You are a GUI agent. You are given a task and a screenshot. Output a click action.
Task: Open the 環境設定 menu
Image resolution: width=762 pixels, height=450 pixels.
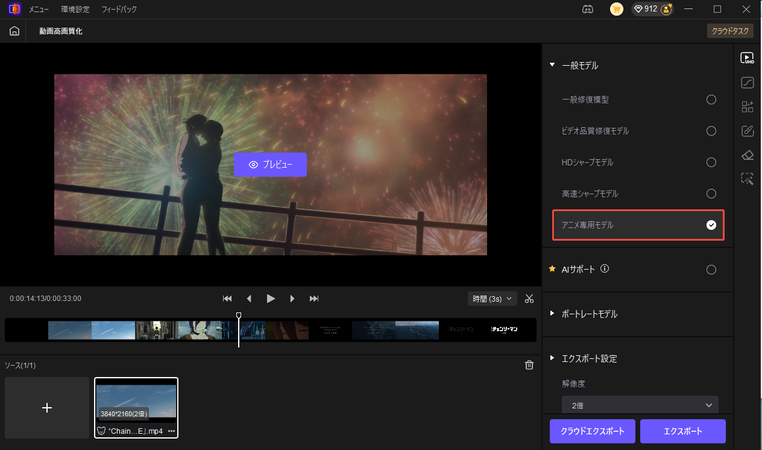click(75, 9)
